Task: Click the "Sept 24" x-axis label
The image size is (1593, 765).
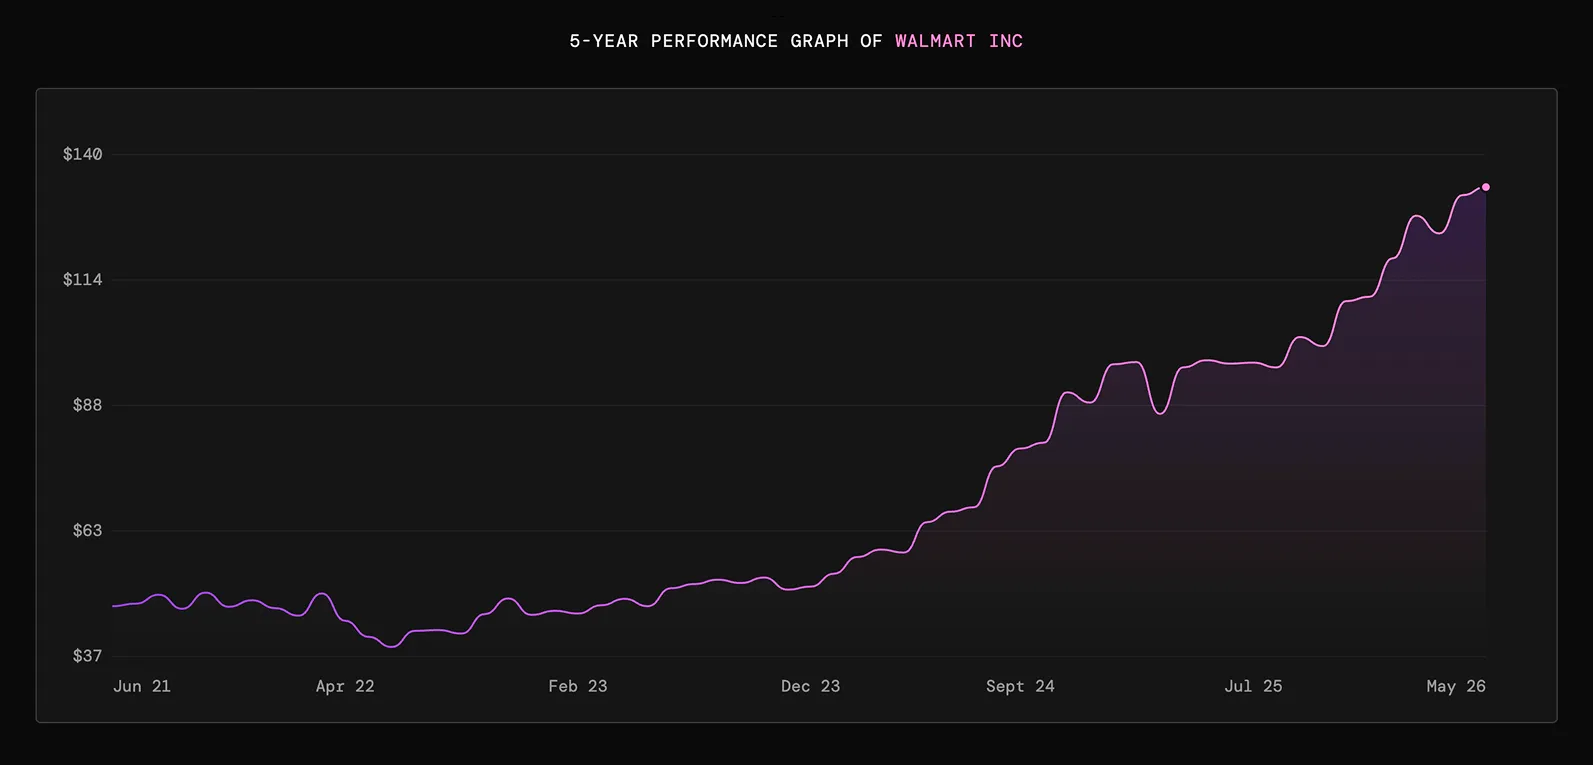Action: click(1020, 686)
